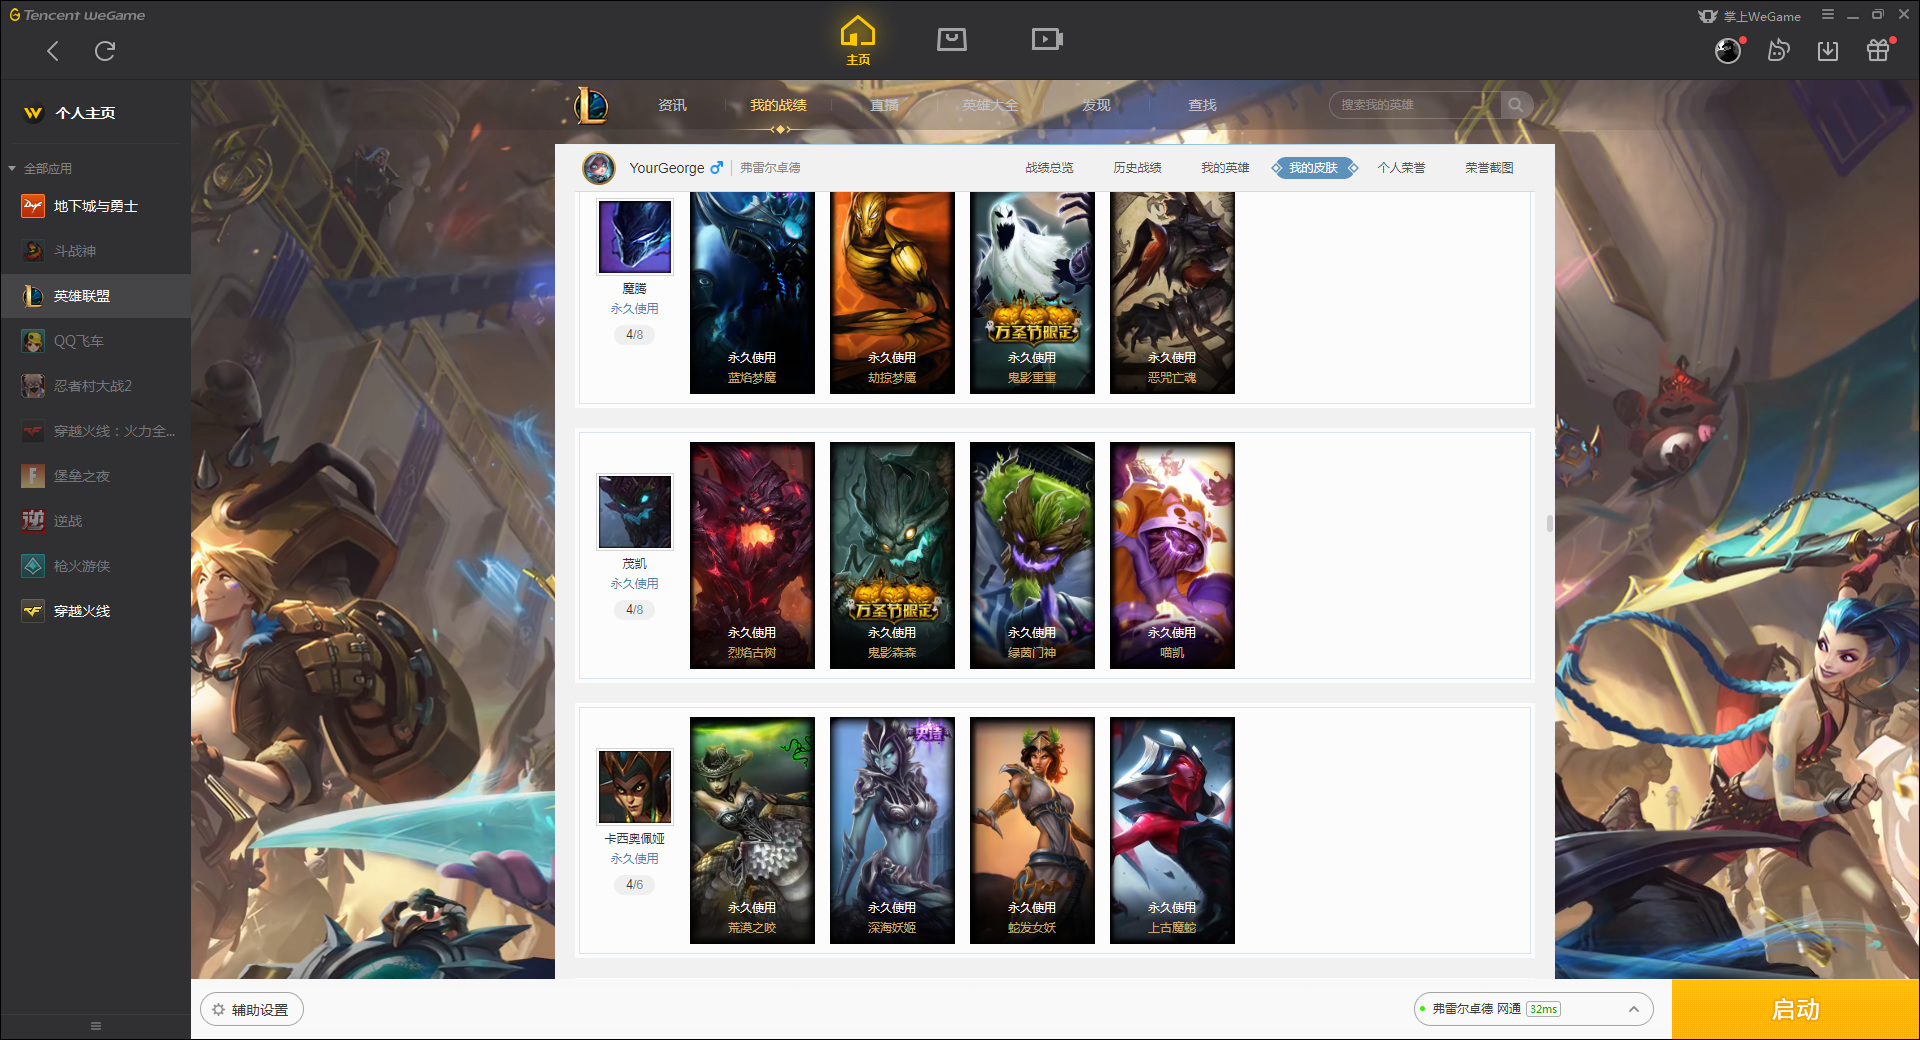Expand the 弗雷尔卓德 网通 server dropdown
Screen dimensions: 1920x1040
1533,1009
